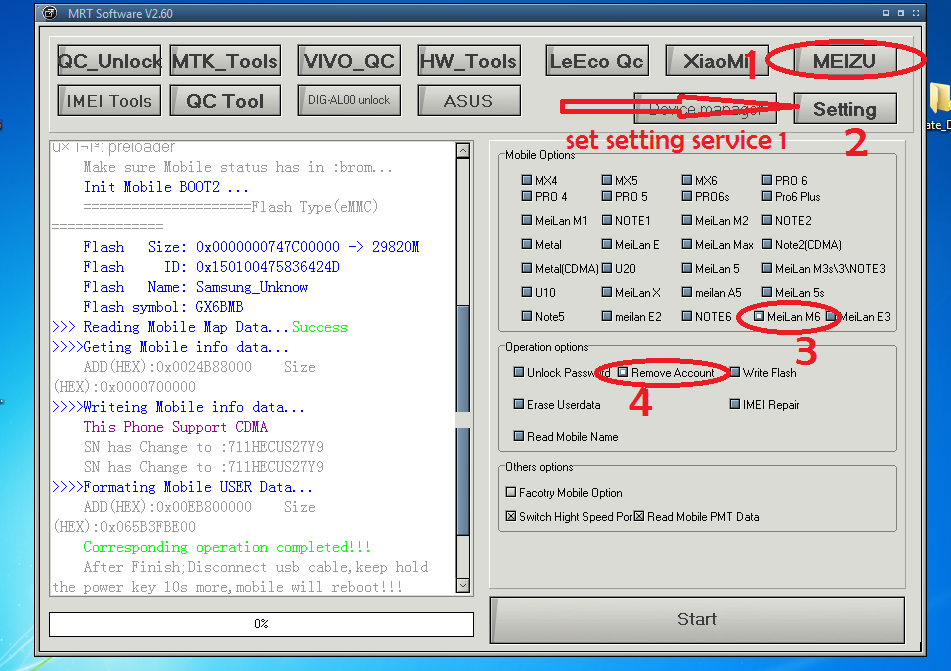Select MeiLan M3s\3\NOTE3 checkbox
Screen dimensions: 951x671
[767, 268]
